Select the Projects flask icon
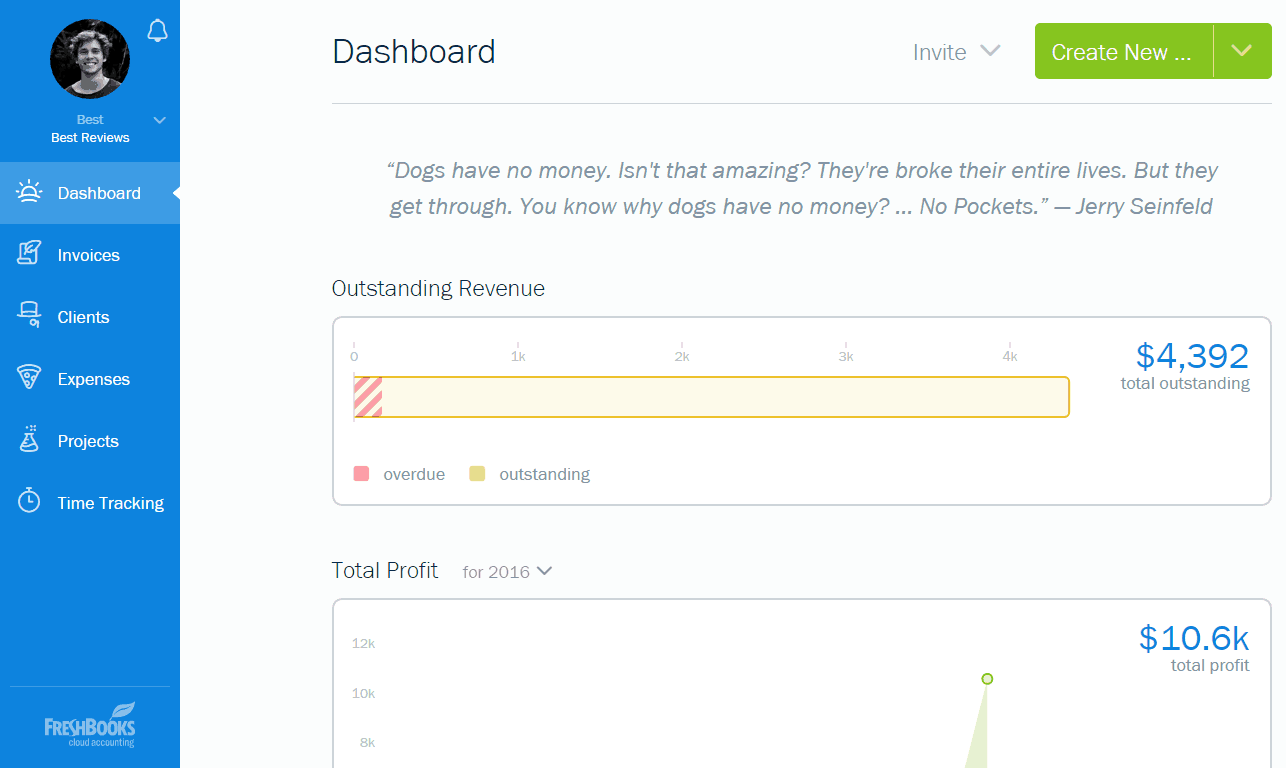This screenshot has height=768, width=1286. [x=30, y=440]
